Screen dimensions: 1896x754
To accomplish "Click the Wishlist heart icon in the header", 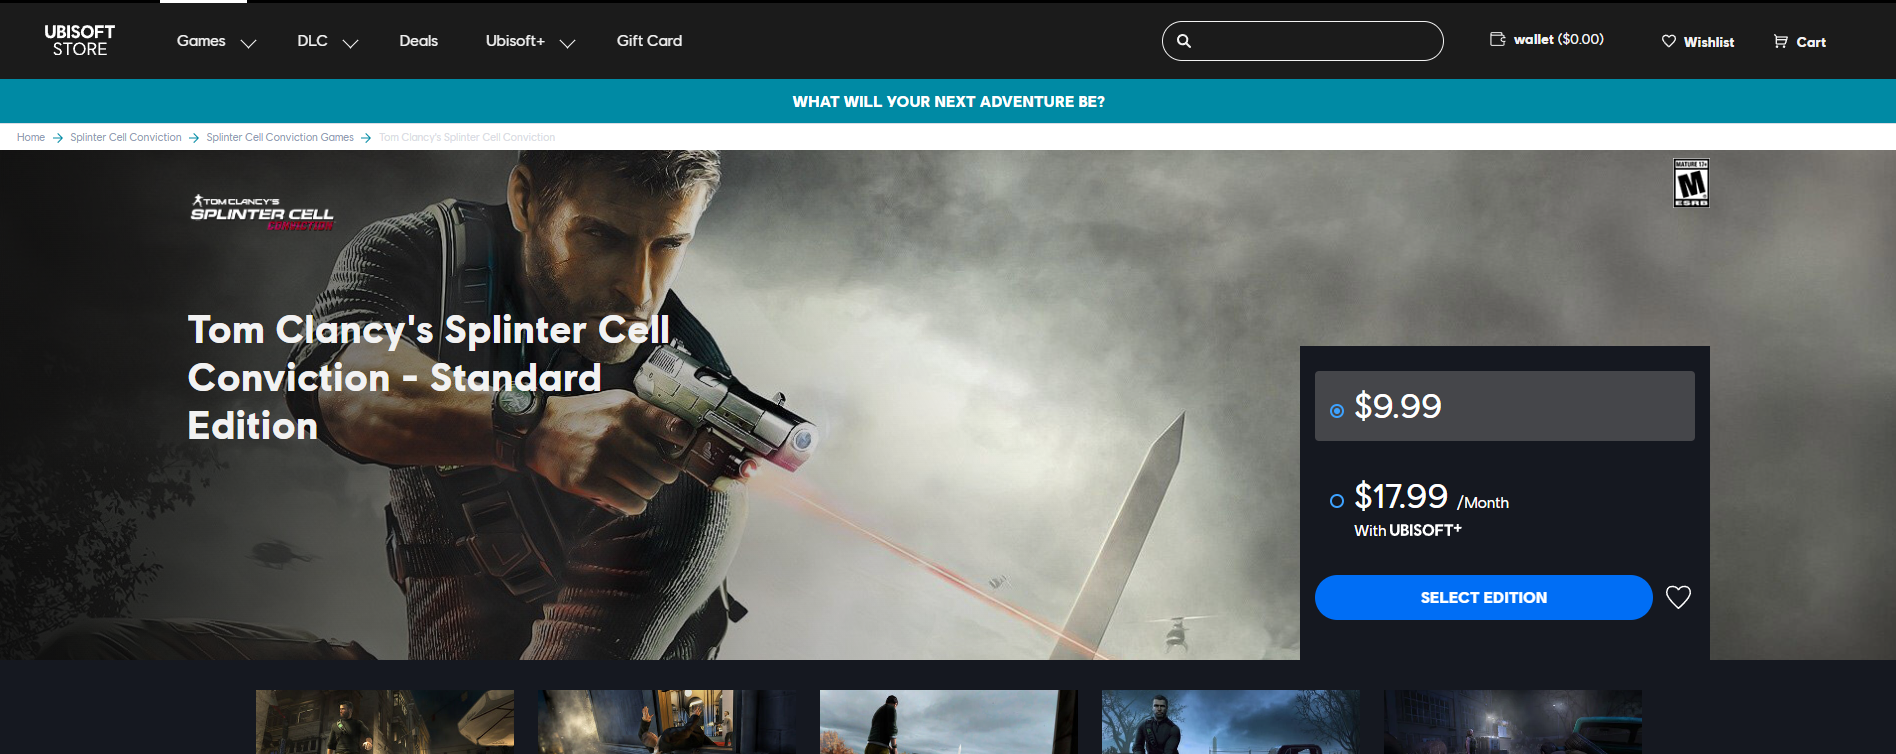I will [x=1669, y=41].
